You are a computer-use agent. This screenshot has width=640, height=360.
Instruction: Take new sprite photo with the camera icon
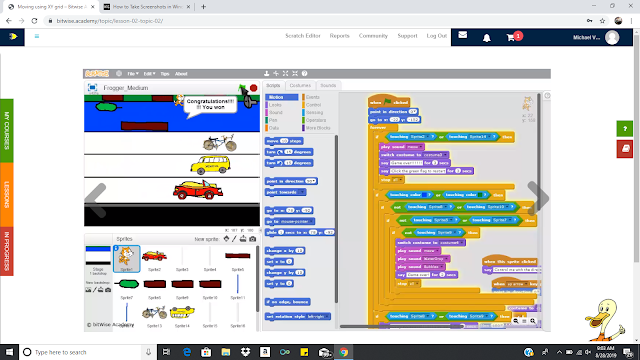tap(253, 239)
